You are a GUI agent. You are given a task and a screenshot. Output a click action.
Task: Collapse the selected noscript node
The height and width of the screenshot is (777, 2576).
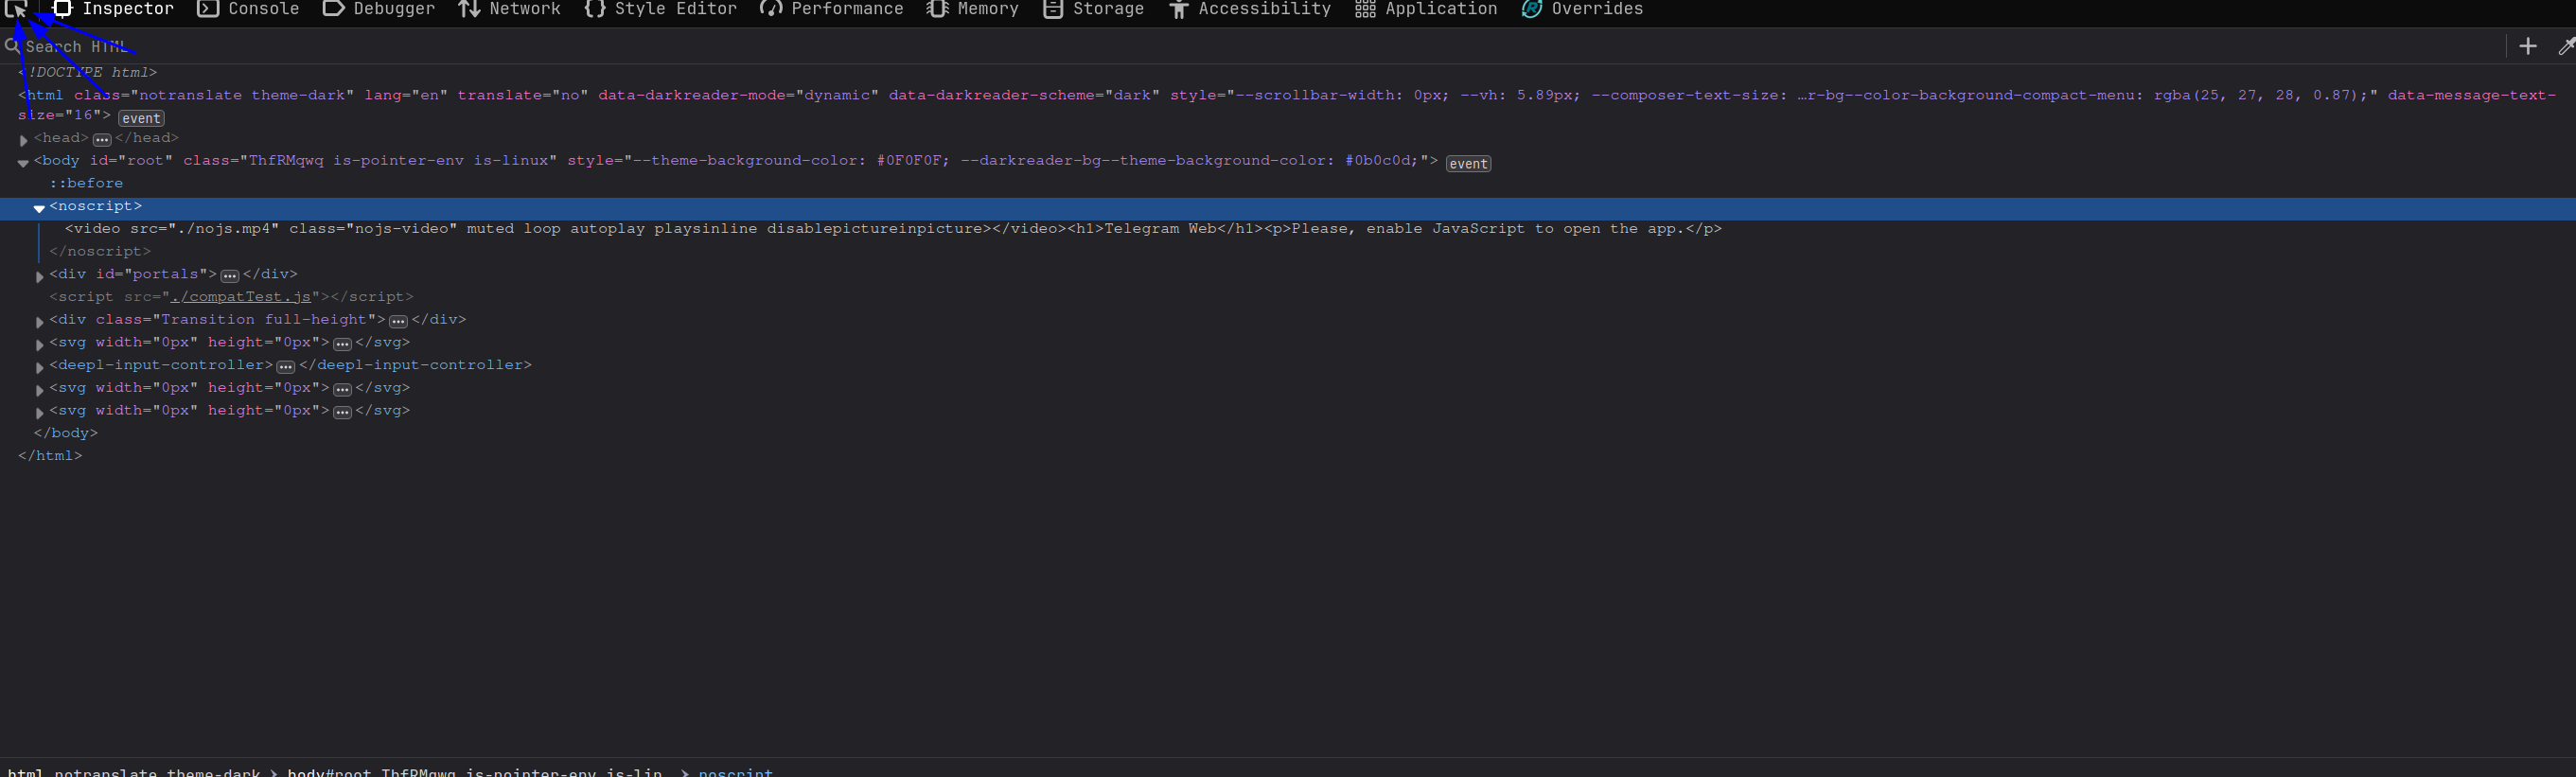(39, 208)
